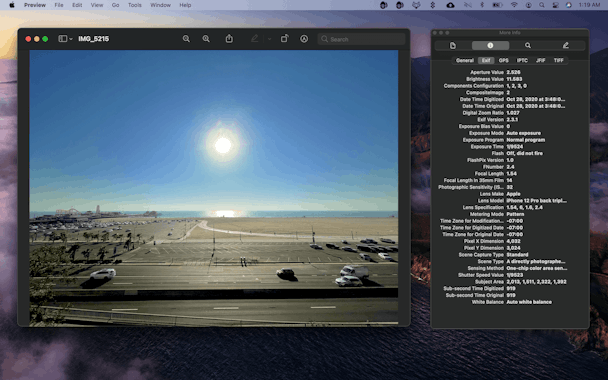
Task: Switch to the General metadata tab
Action: [x=465, y=60]
